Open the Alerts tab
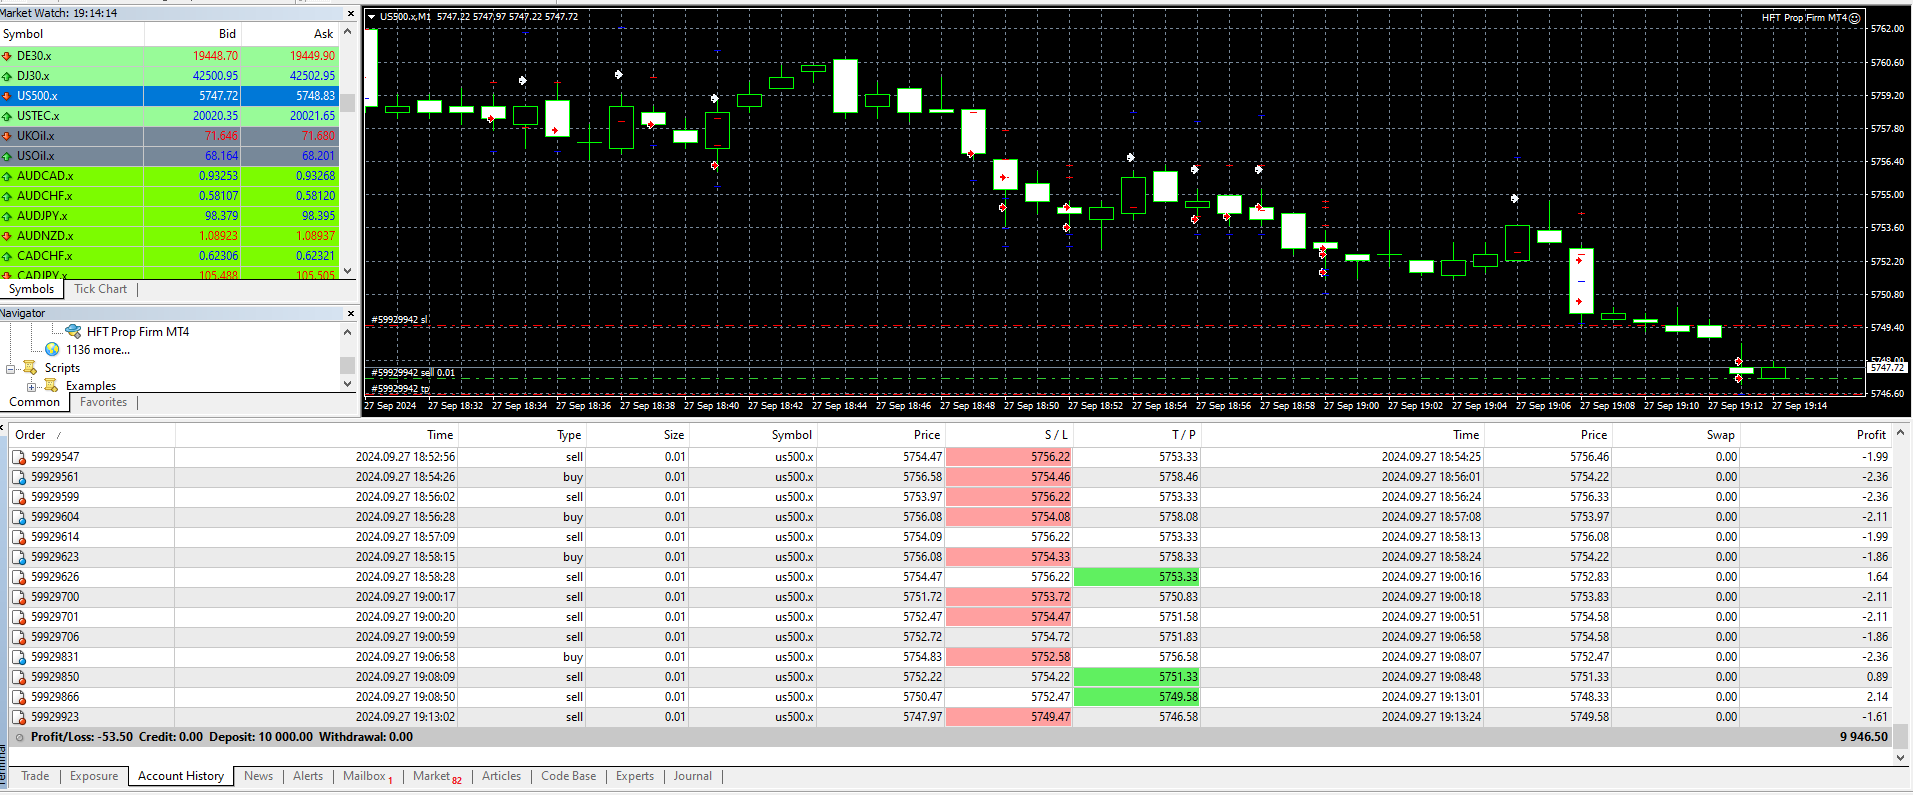Image resolution: width=1913 pixels, height=795 pixels. 308,776
